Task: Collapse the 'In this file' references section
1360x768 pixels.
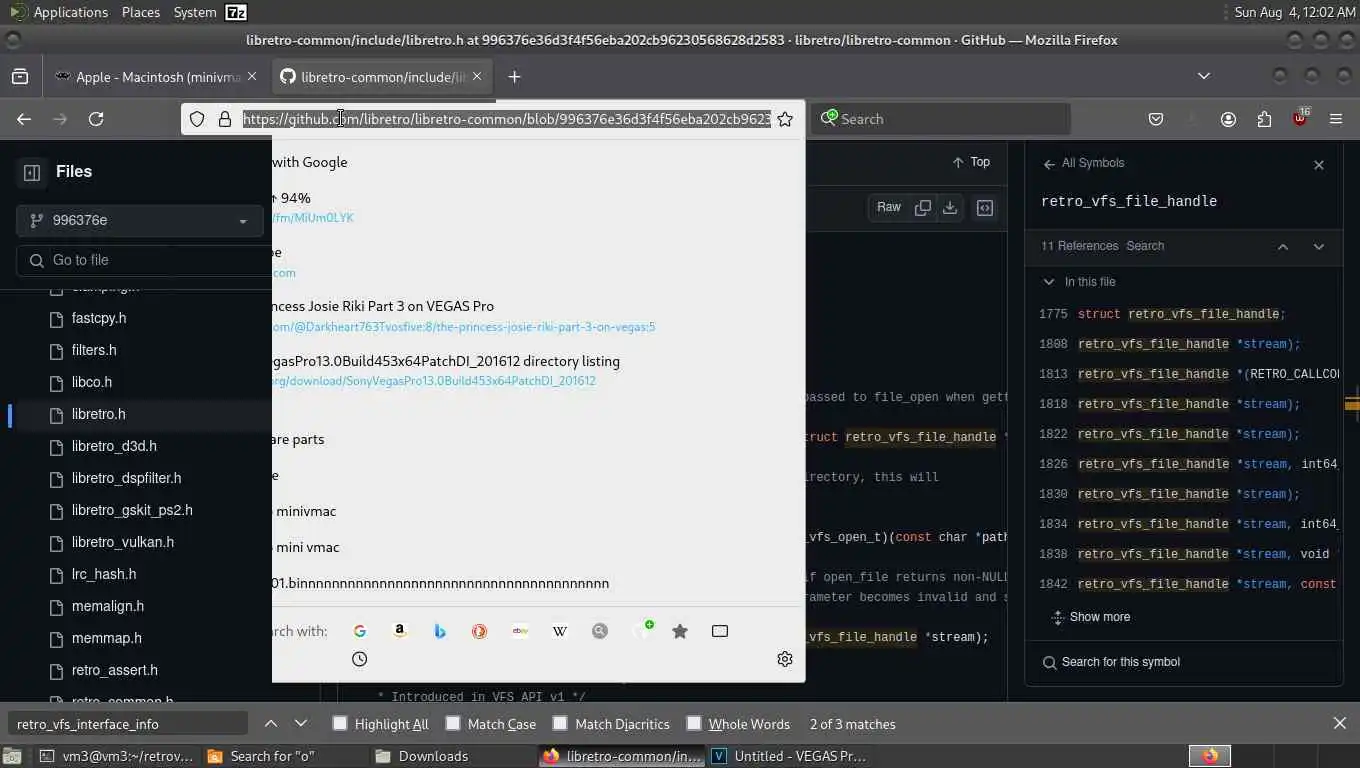Action: 1048,282
